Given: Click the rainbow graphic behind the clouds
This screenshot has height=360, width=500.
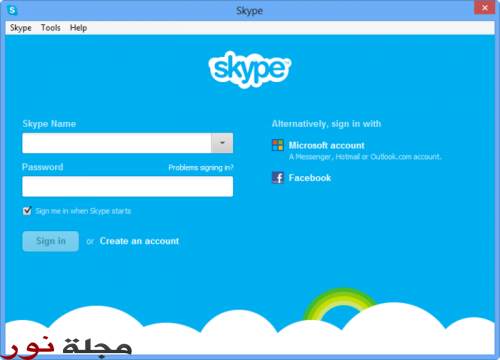Looking at the screenshot, I should [x=340, y=303].
